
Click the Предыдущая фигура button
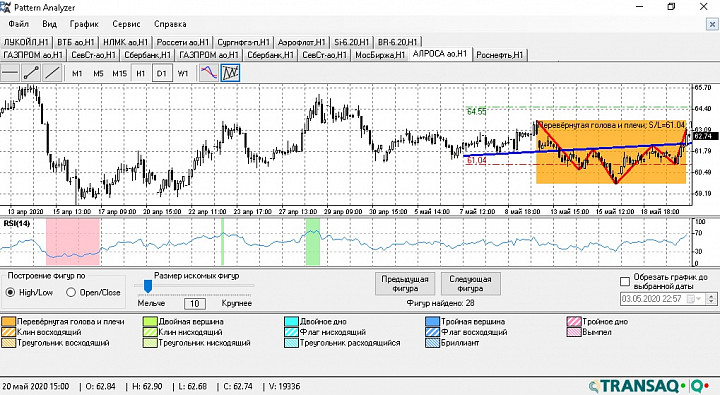[x=405, y=284]
